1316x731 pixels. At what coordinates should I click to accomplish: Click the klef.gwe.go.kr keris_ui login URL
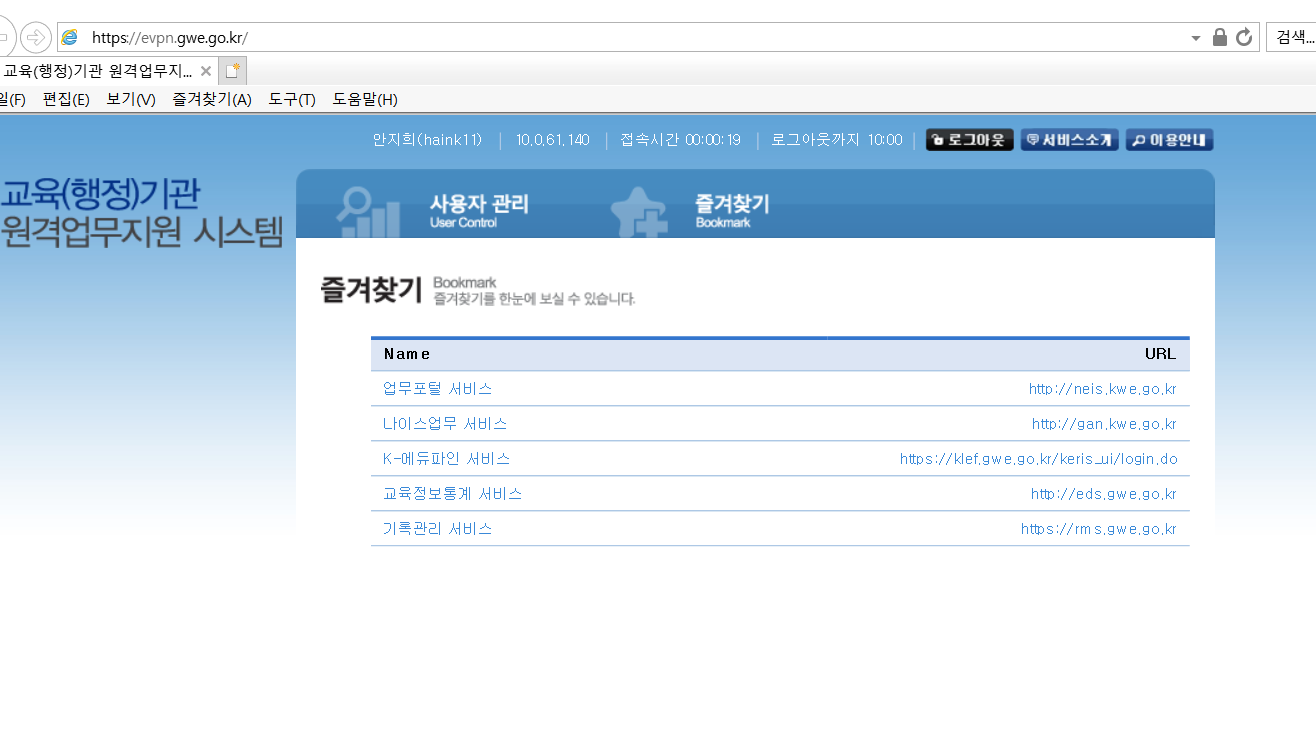[x=1039, y=459]
